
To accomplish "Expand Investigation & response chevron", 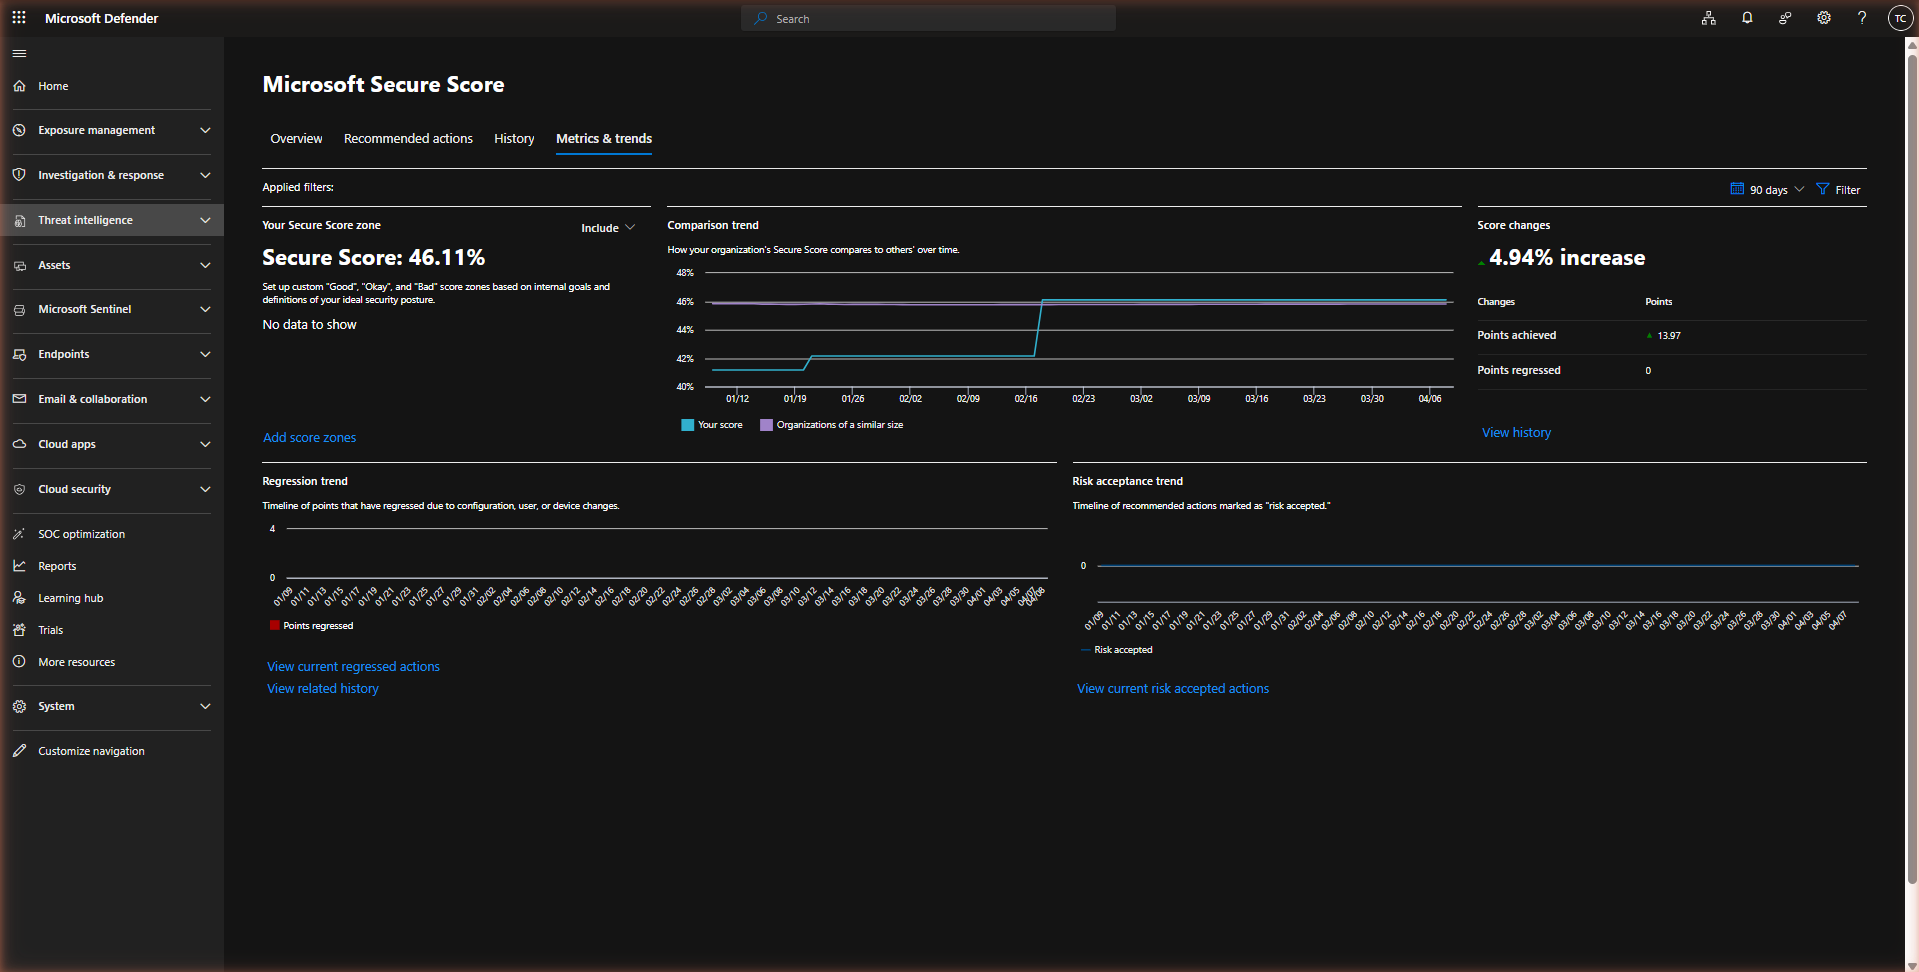I will [x=205, y=175].
